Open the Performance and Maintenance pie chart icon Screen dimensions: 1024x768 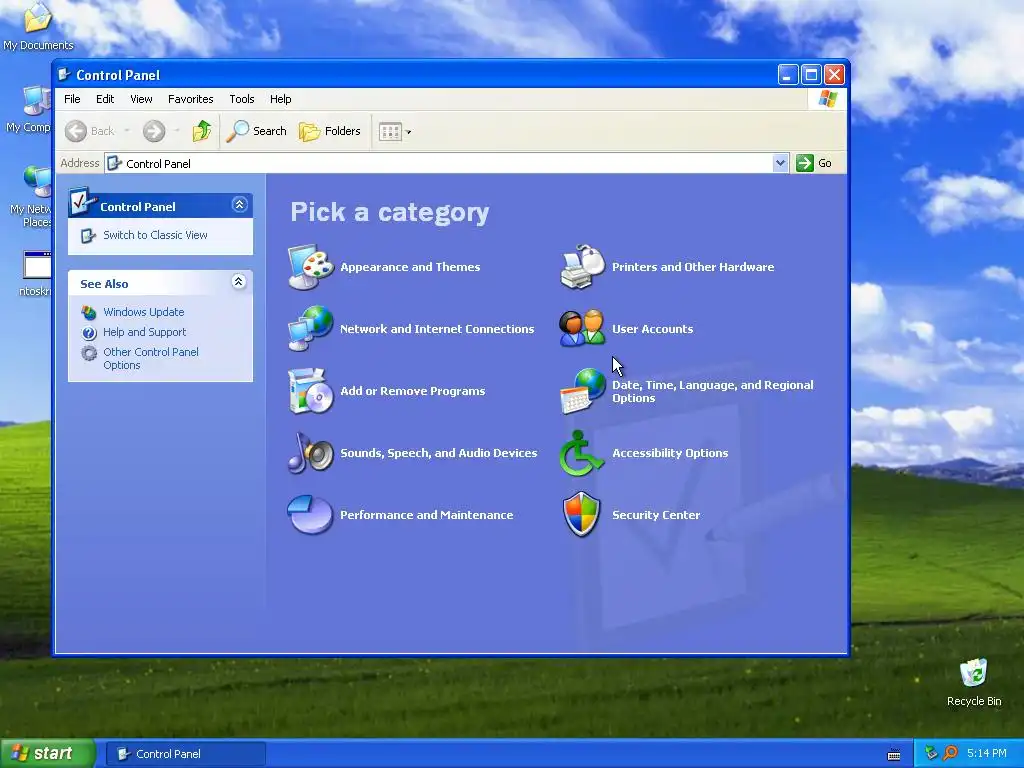click(x=311, y=515)
